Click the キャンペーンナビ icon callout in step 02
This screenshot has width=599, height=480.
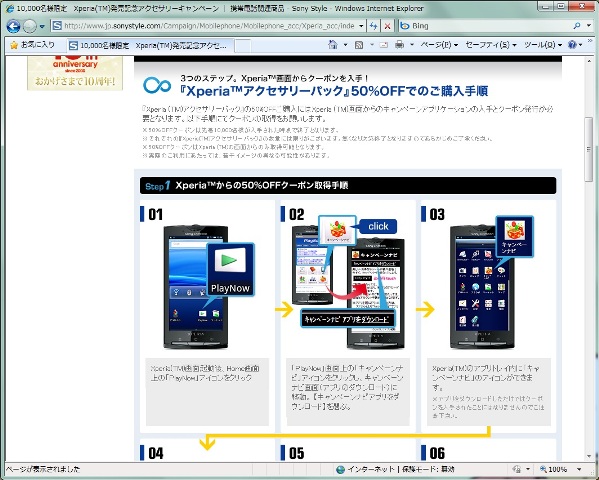337,230
